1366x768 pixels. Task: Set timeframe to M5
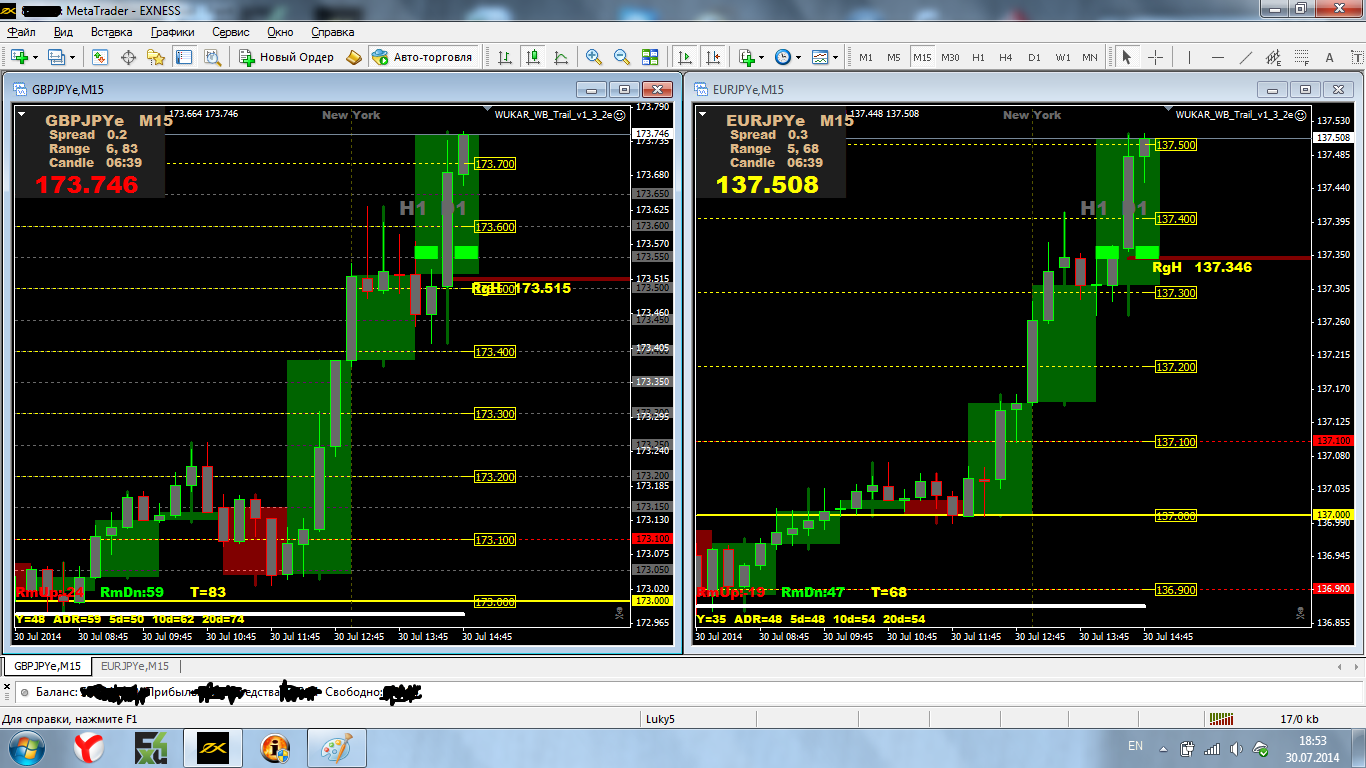(x=894, y=57)
